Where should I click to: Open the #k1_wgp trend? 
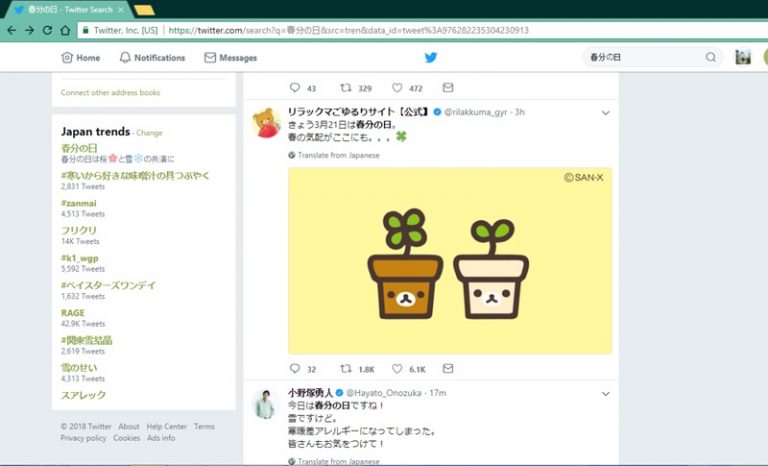point(79,258)
